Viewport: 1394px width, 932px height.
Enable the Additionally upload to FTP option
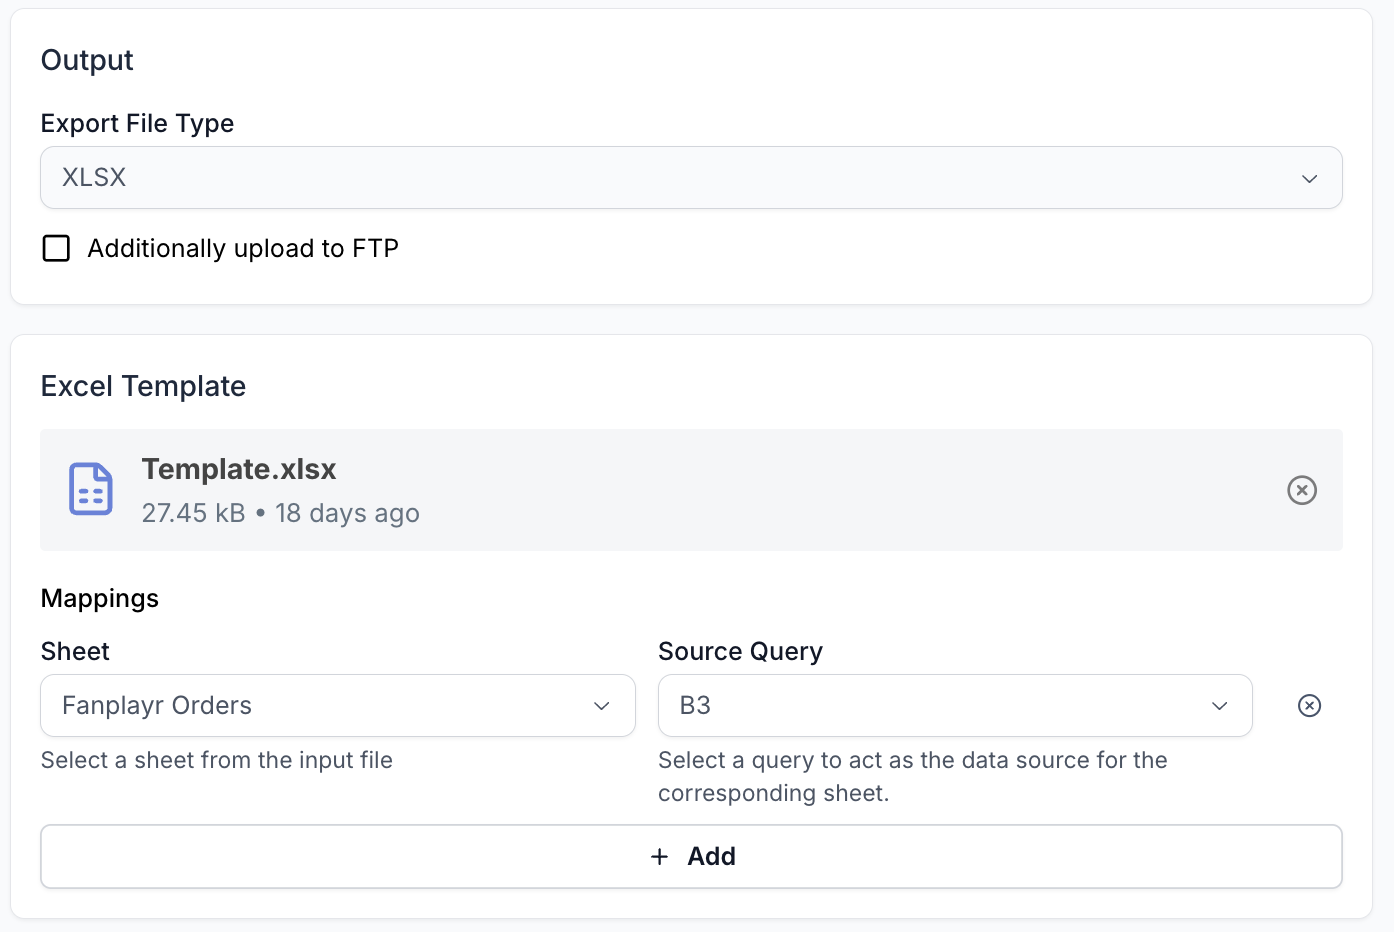pyautogui.click(x=56, y=248)
